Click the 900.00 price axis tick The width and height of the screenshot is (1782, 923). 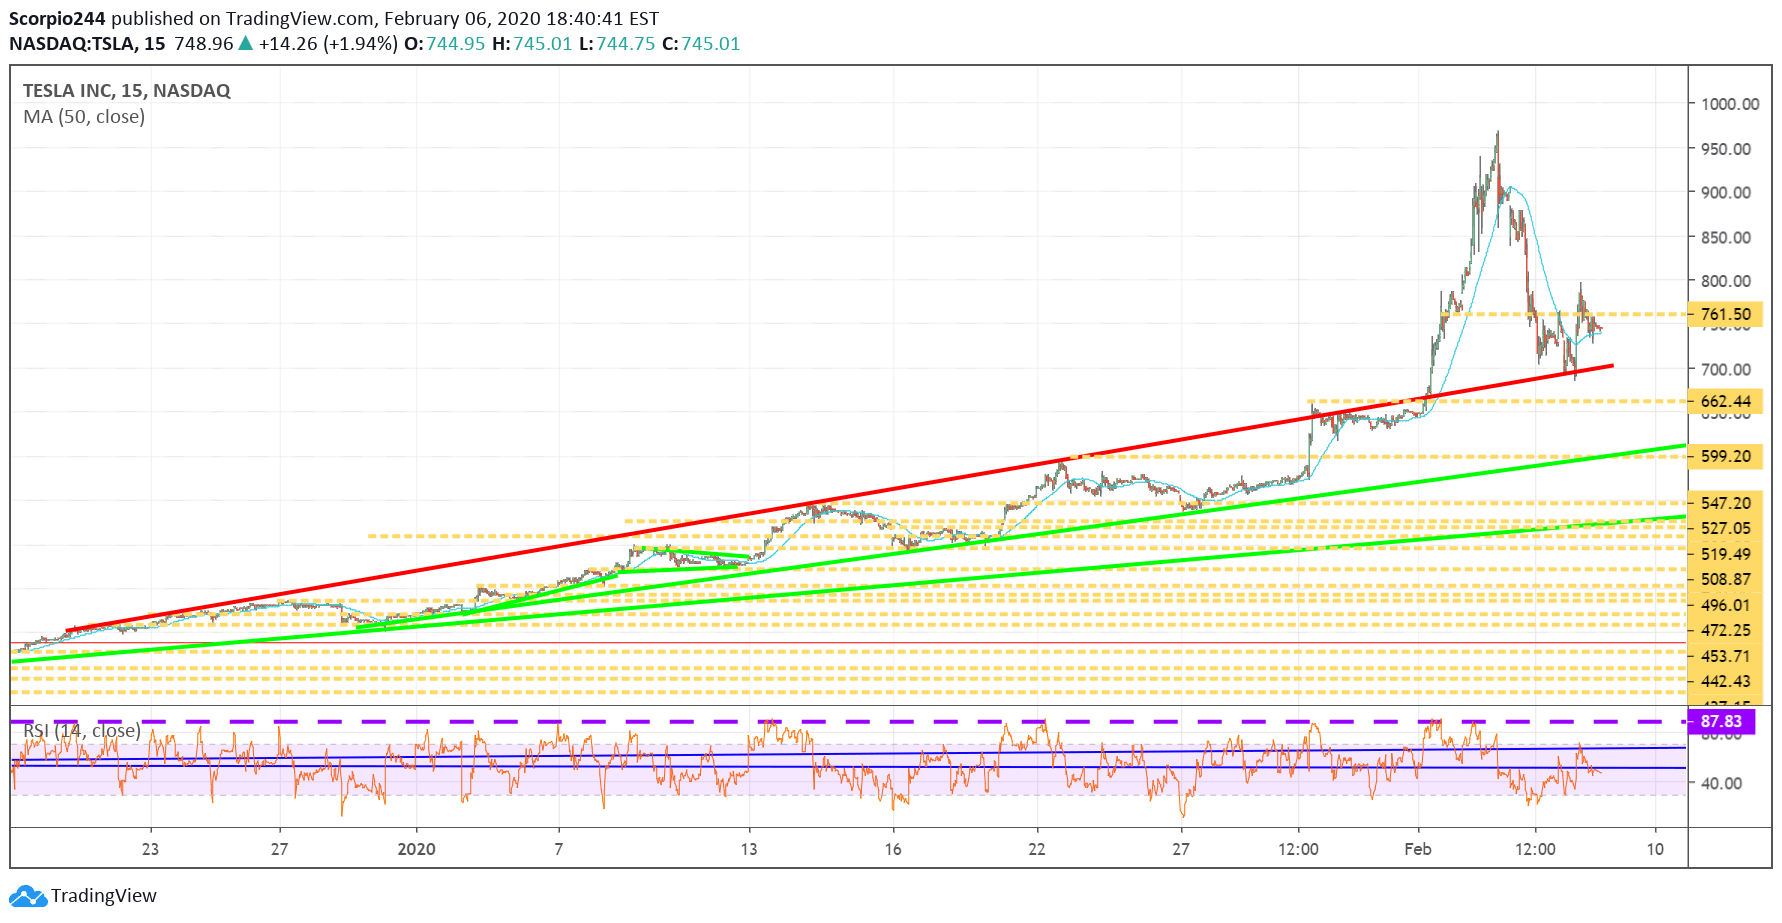pyautogui.click(x=1726, y=193)
